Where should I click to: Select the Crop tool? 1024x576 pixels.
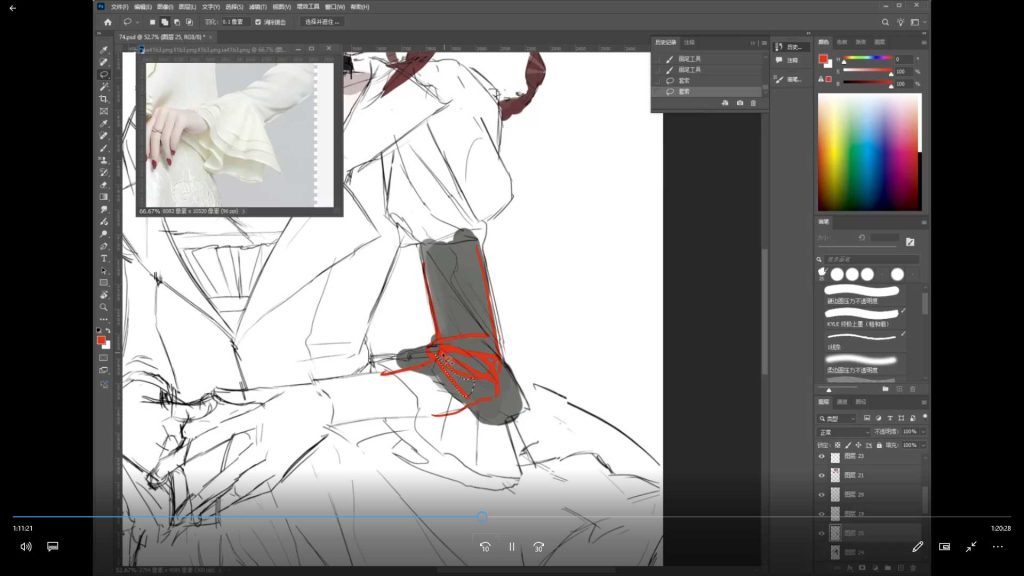[104, 99]
